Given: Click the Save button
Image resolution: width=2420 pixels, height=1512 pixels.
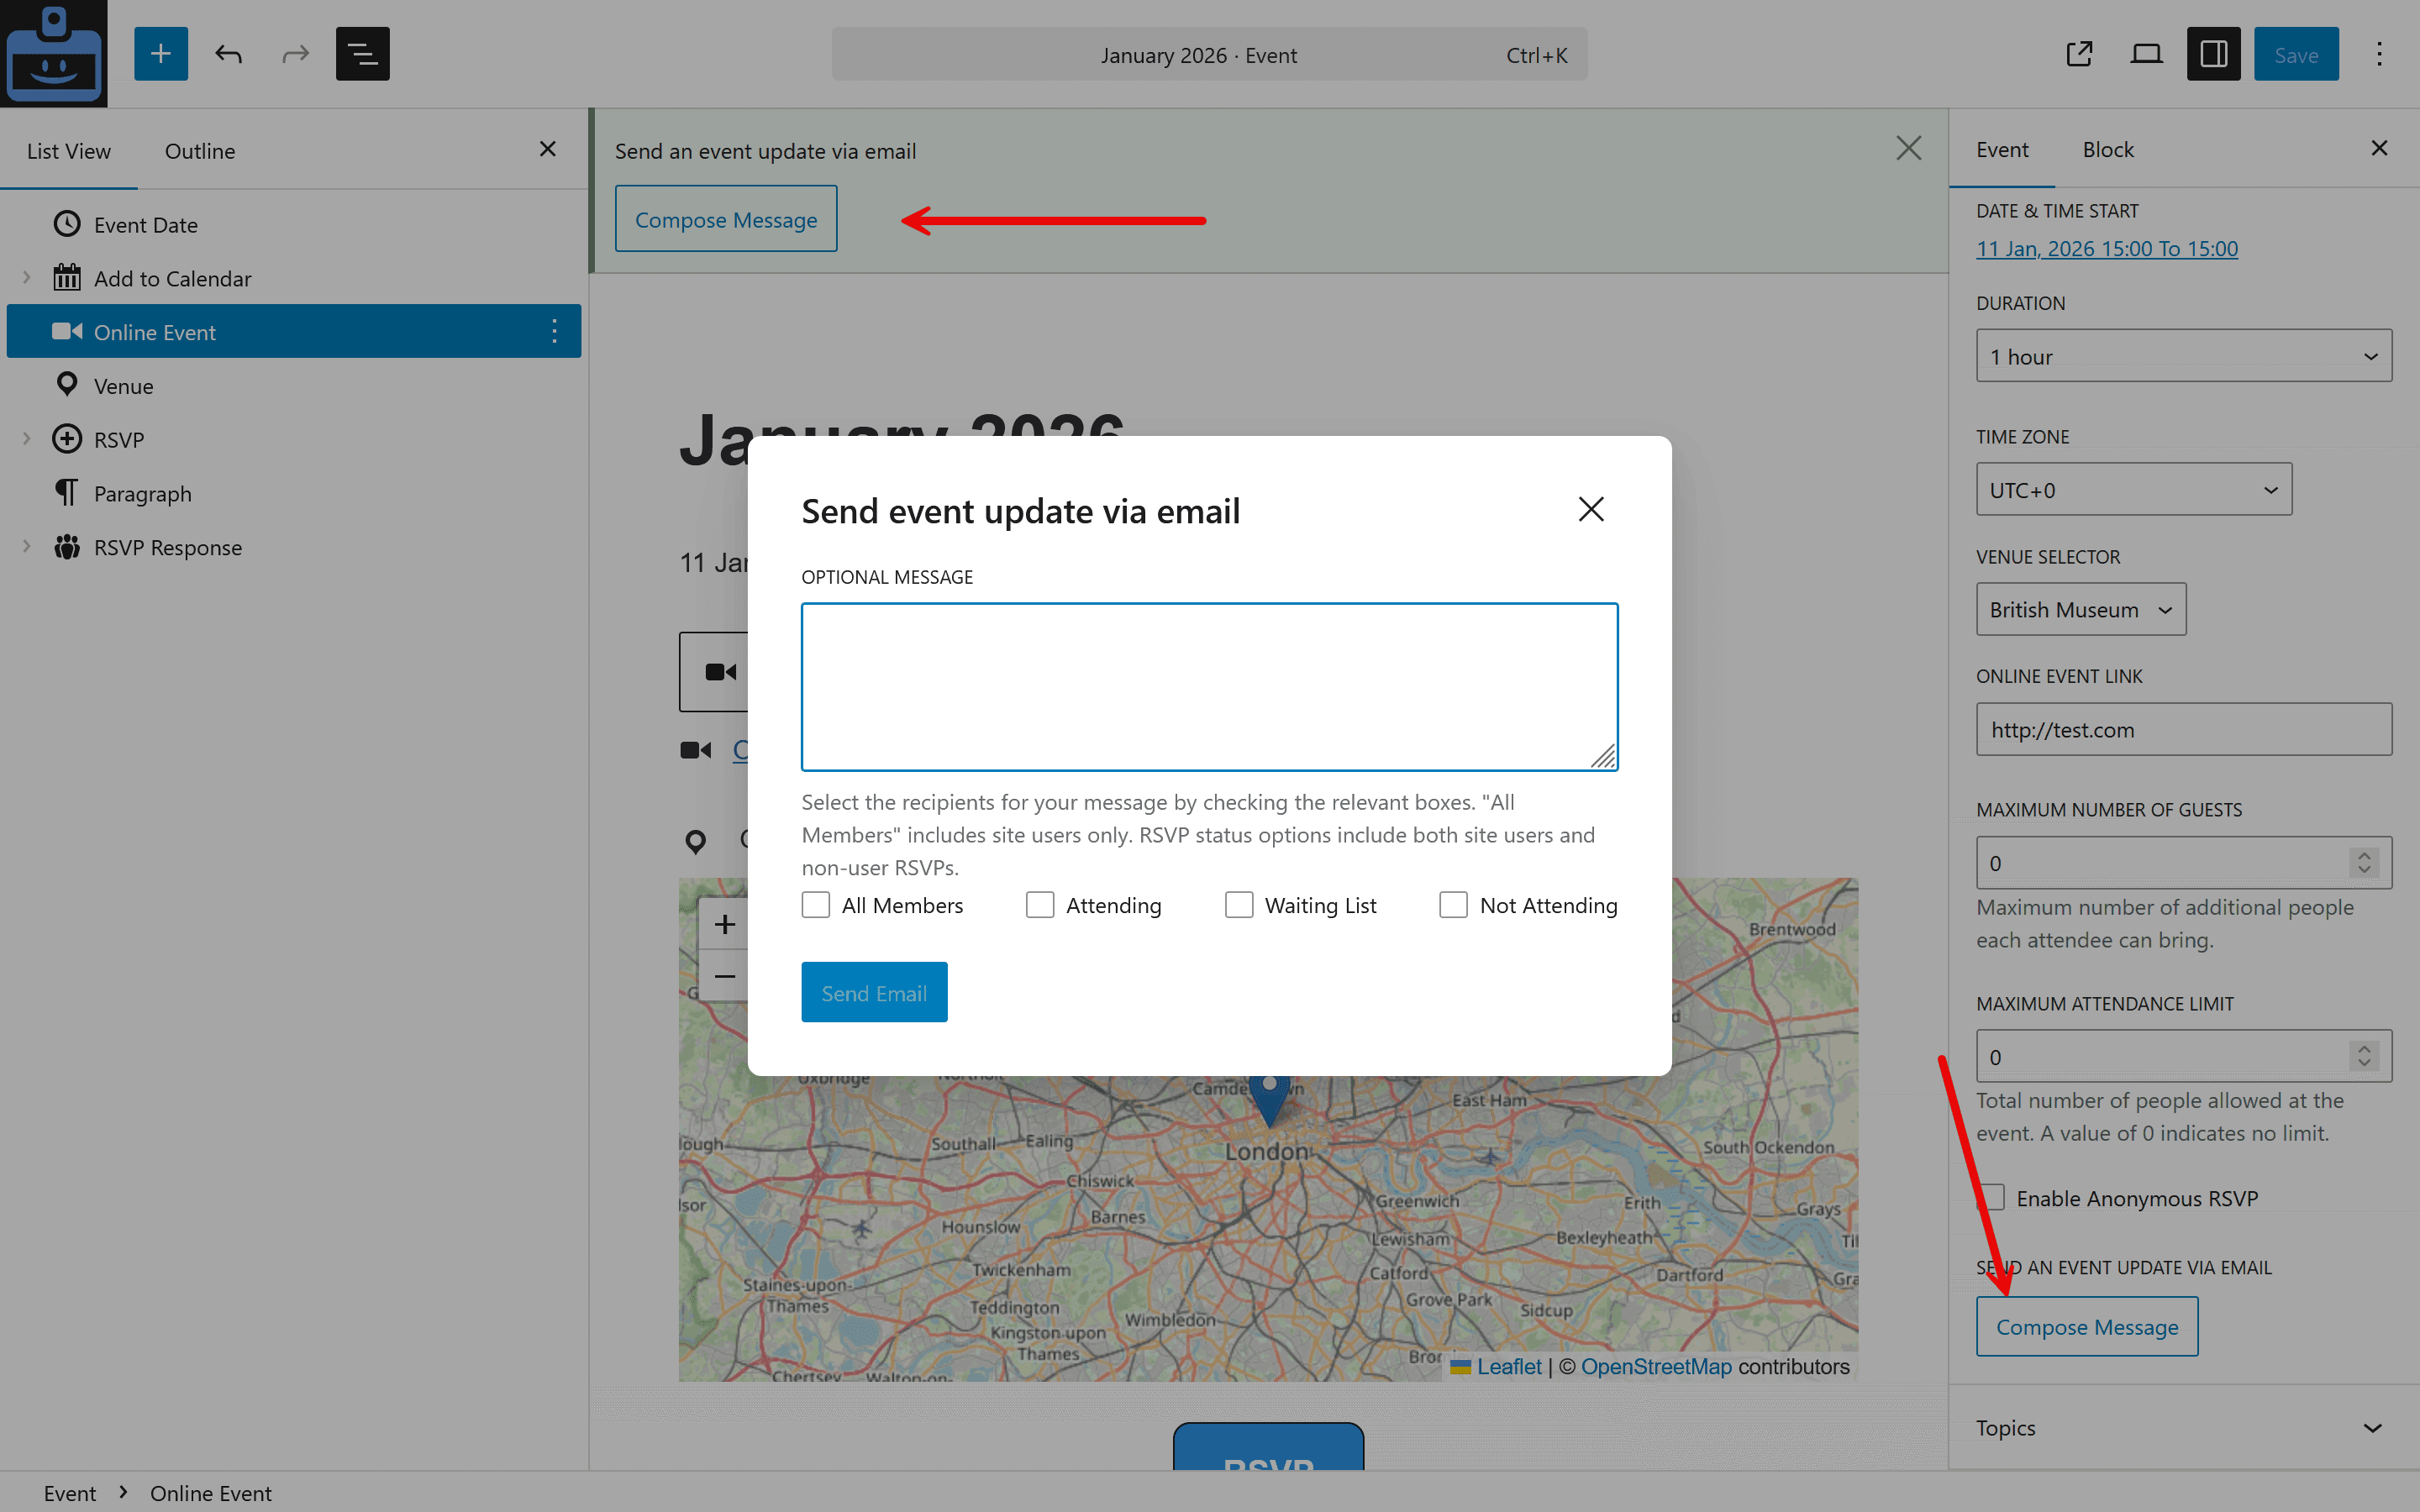Looking at the screenshot, I should point(2296,54).
